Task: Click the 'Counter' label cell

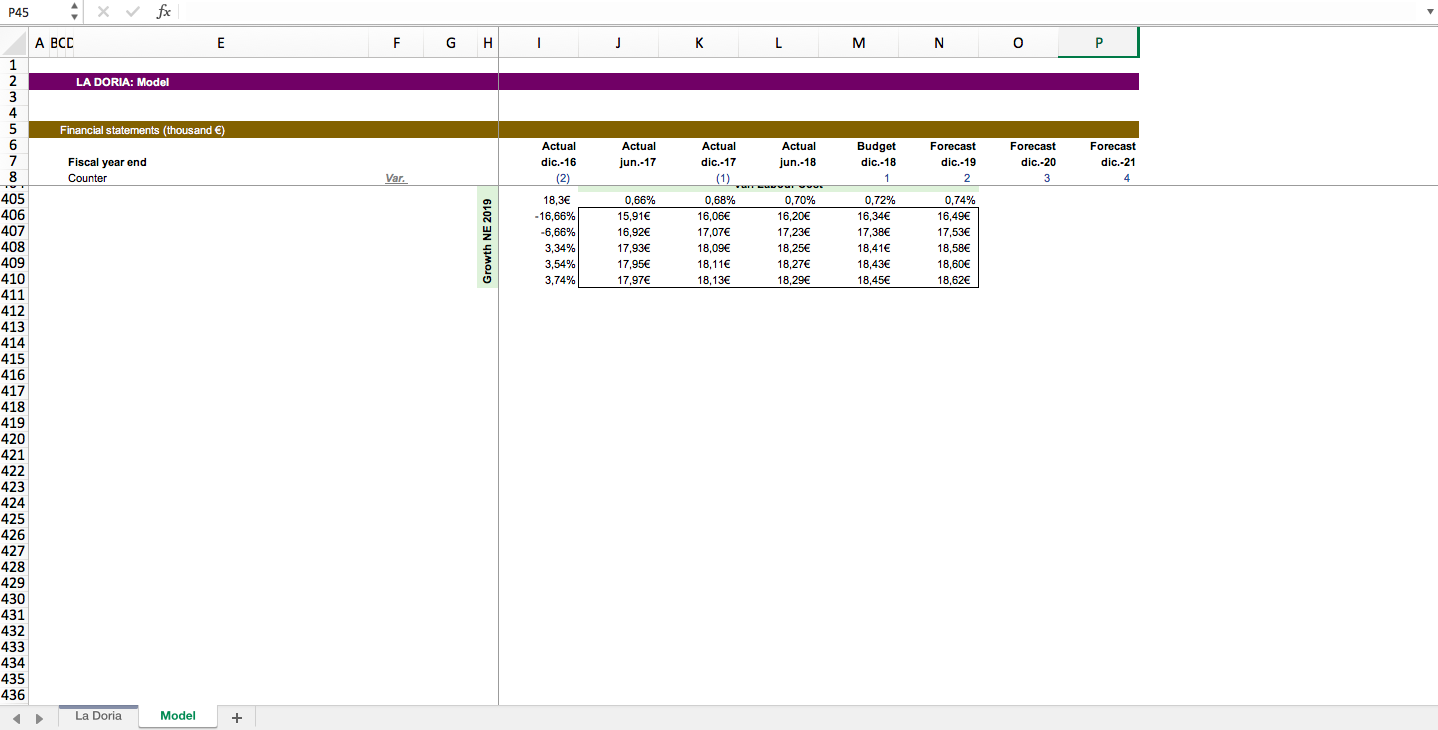Action: [87, 178]
